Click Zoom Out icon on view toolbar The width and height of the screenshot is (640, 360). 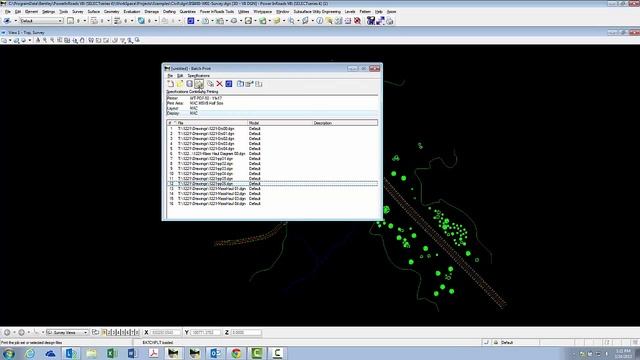tap(52, 40)
